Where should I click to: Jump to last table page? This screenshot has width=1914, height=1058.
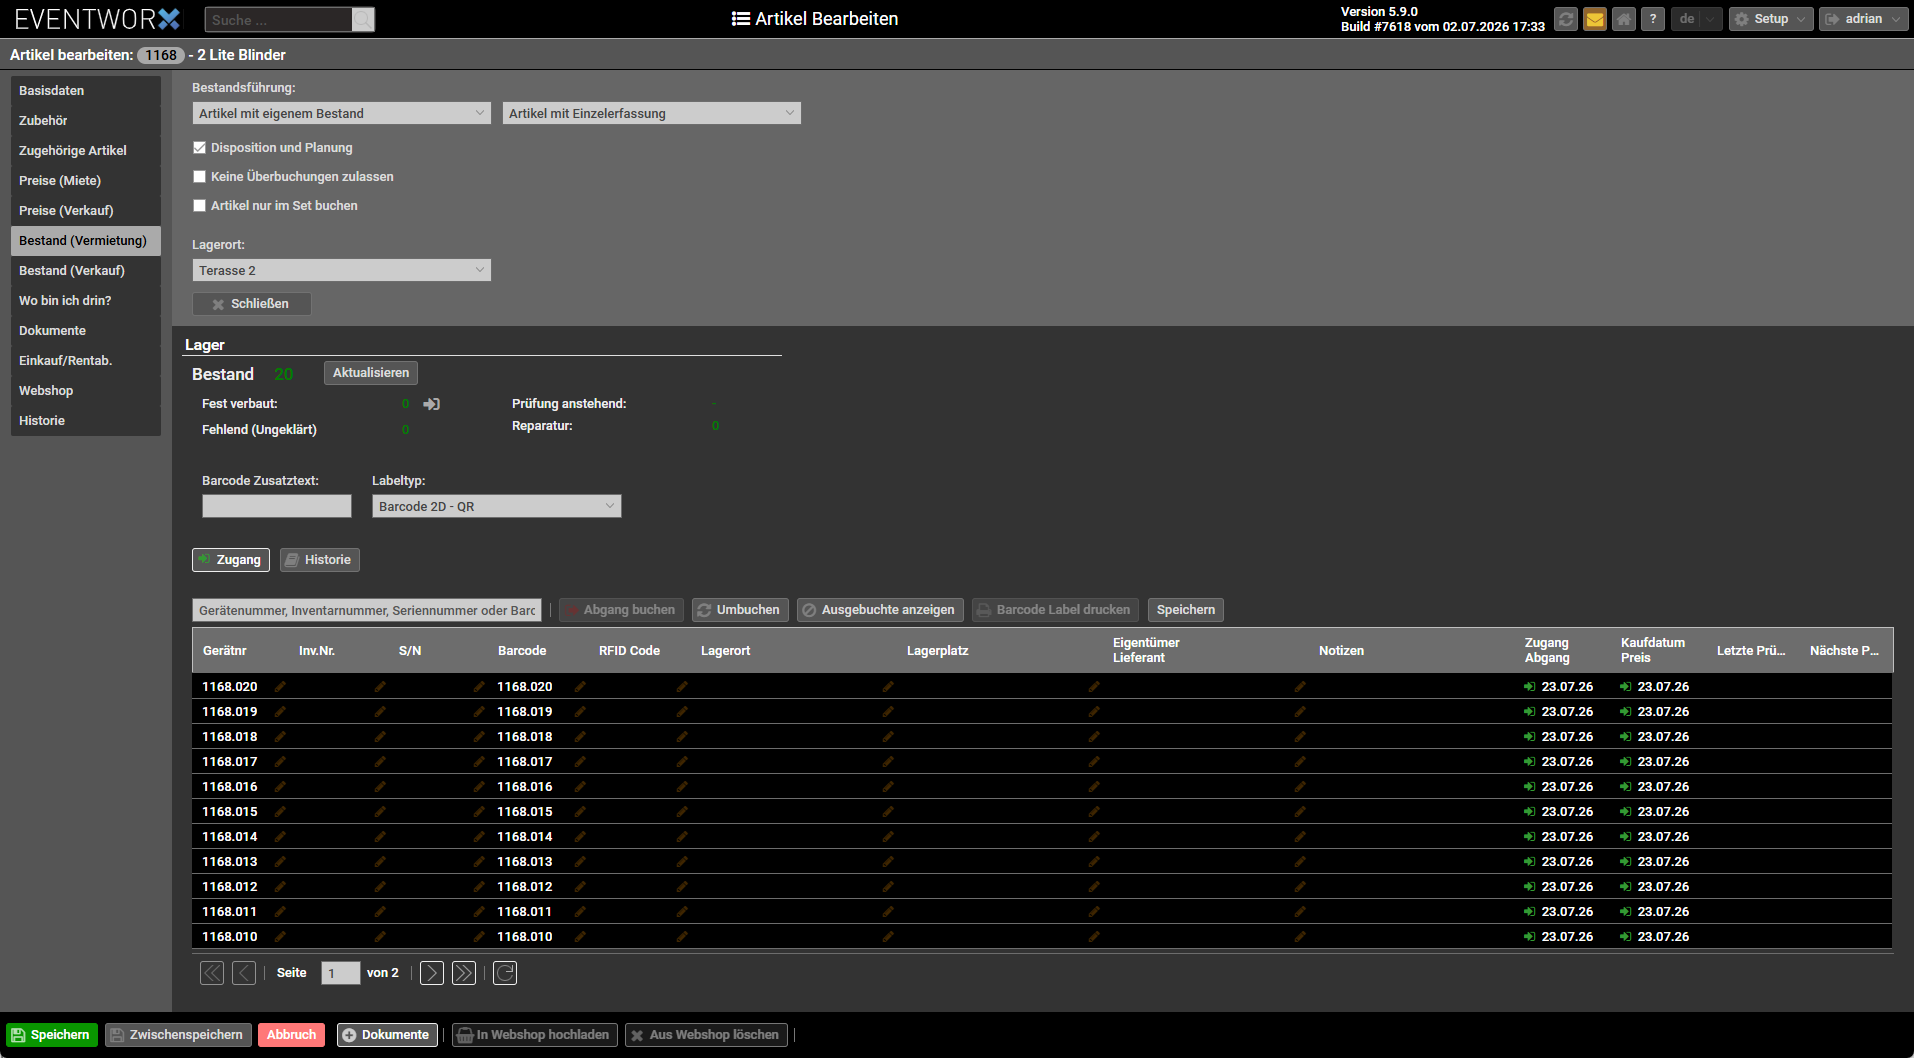(464, 973)
